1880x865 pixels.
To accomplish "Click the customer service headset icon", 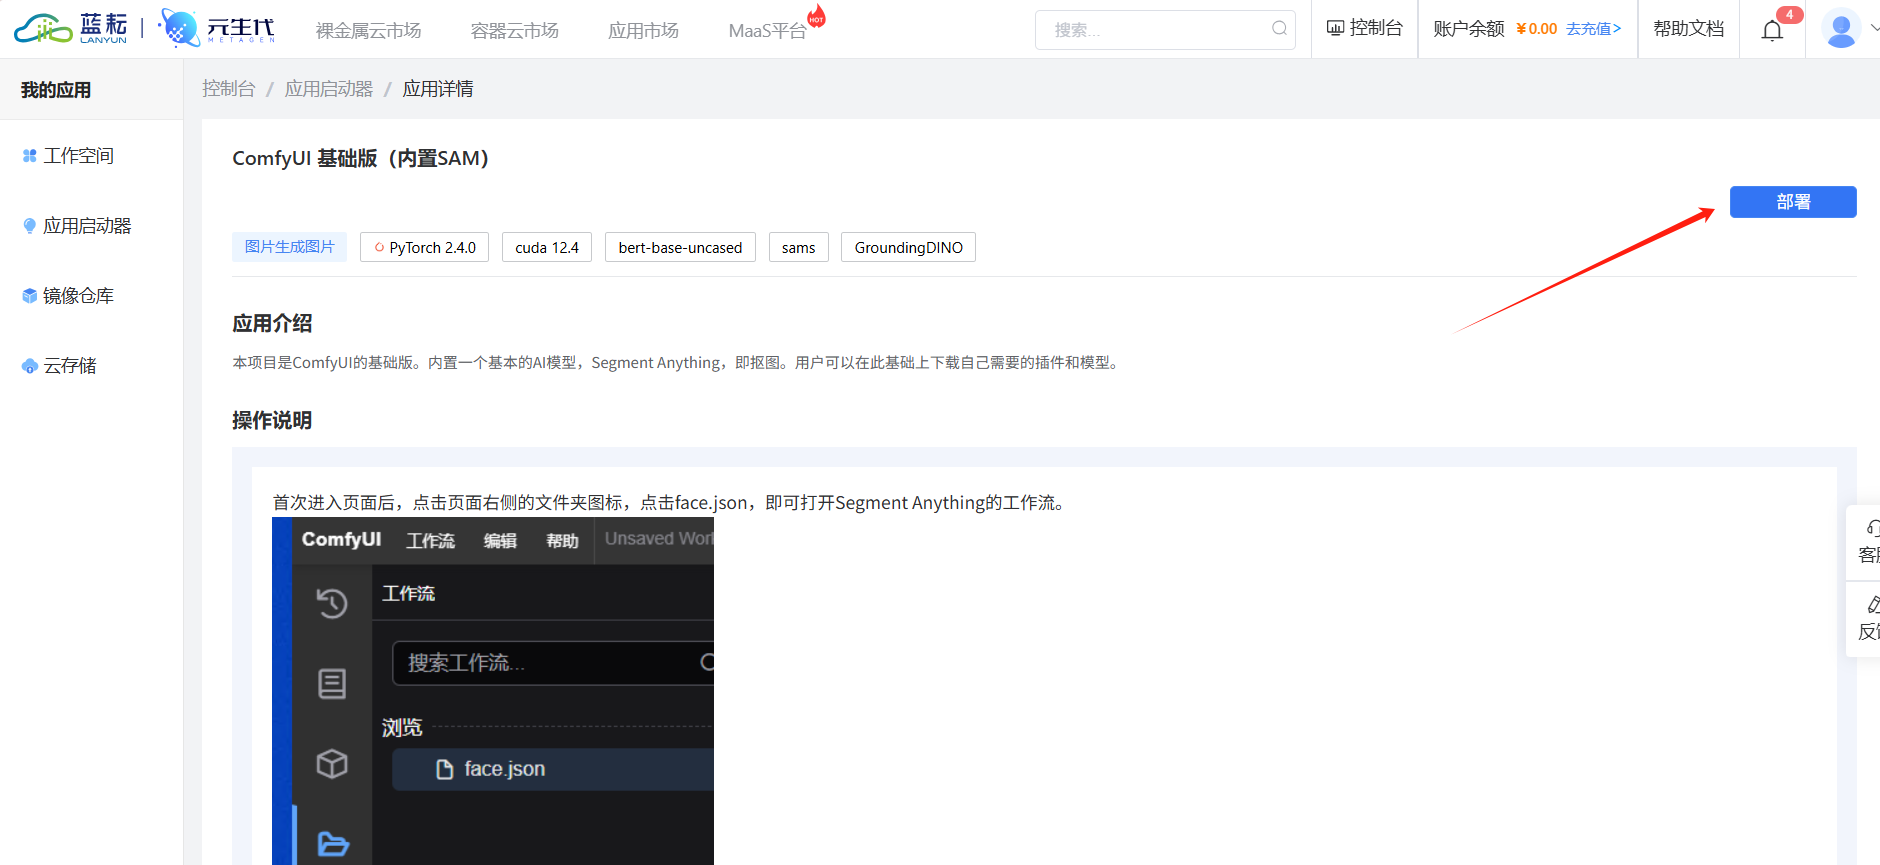I will [1872, 528].
